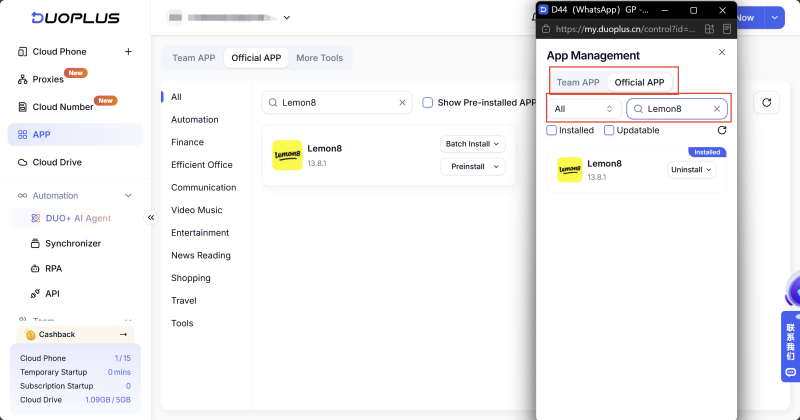Select the Video Music category
The image size is (800, 420).
pos(196,210)
